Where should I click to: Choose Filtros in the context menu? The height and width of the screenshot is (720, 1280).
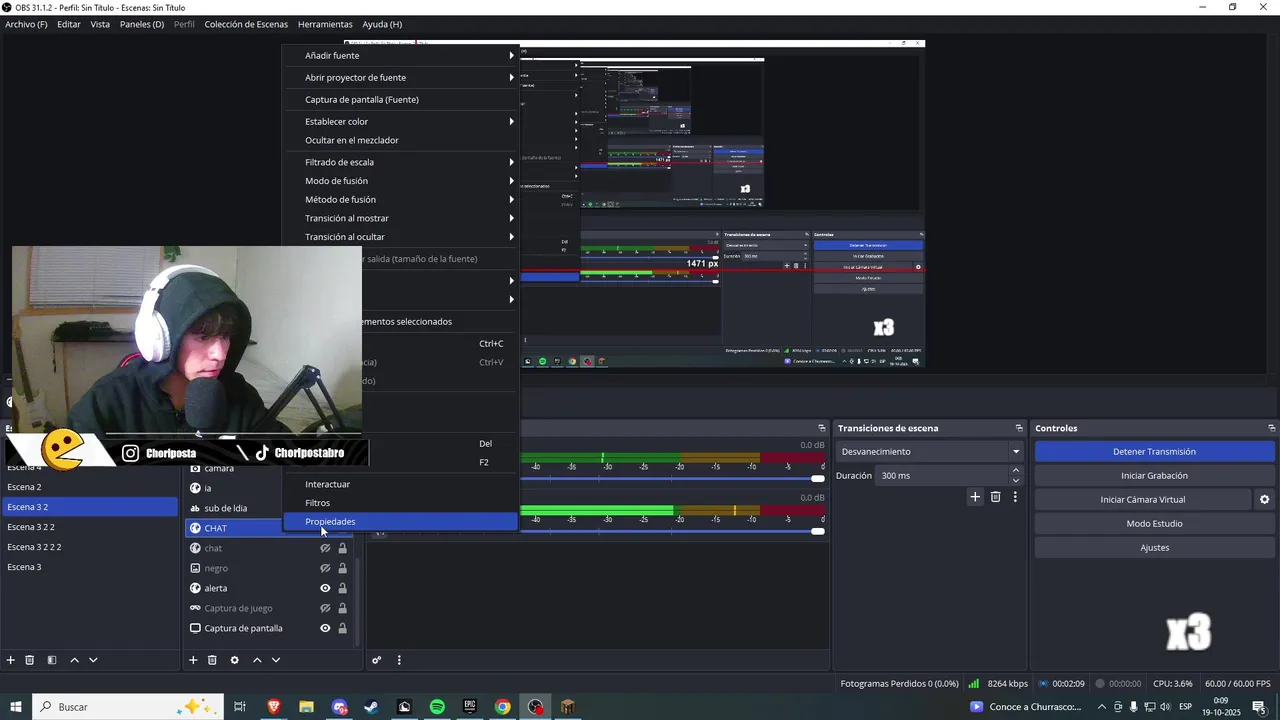400,503
